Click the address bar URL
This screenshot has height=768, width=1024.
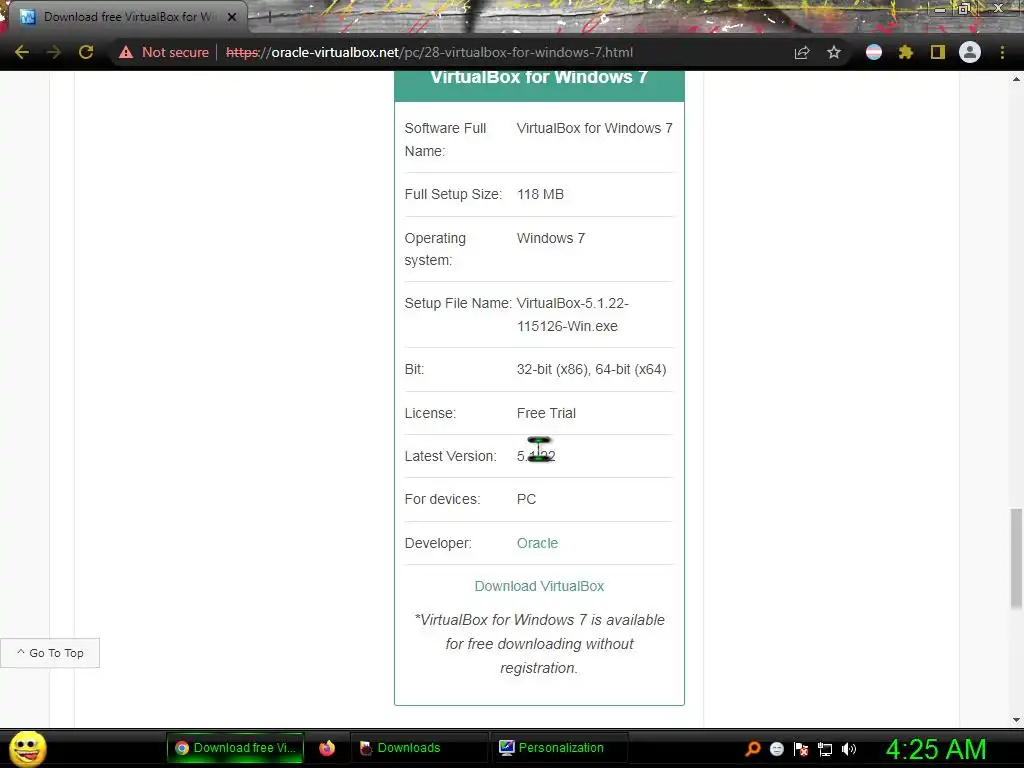pyautogui.click(x=429, y=52)
